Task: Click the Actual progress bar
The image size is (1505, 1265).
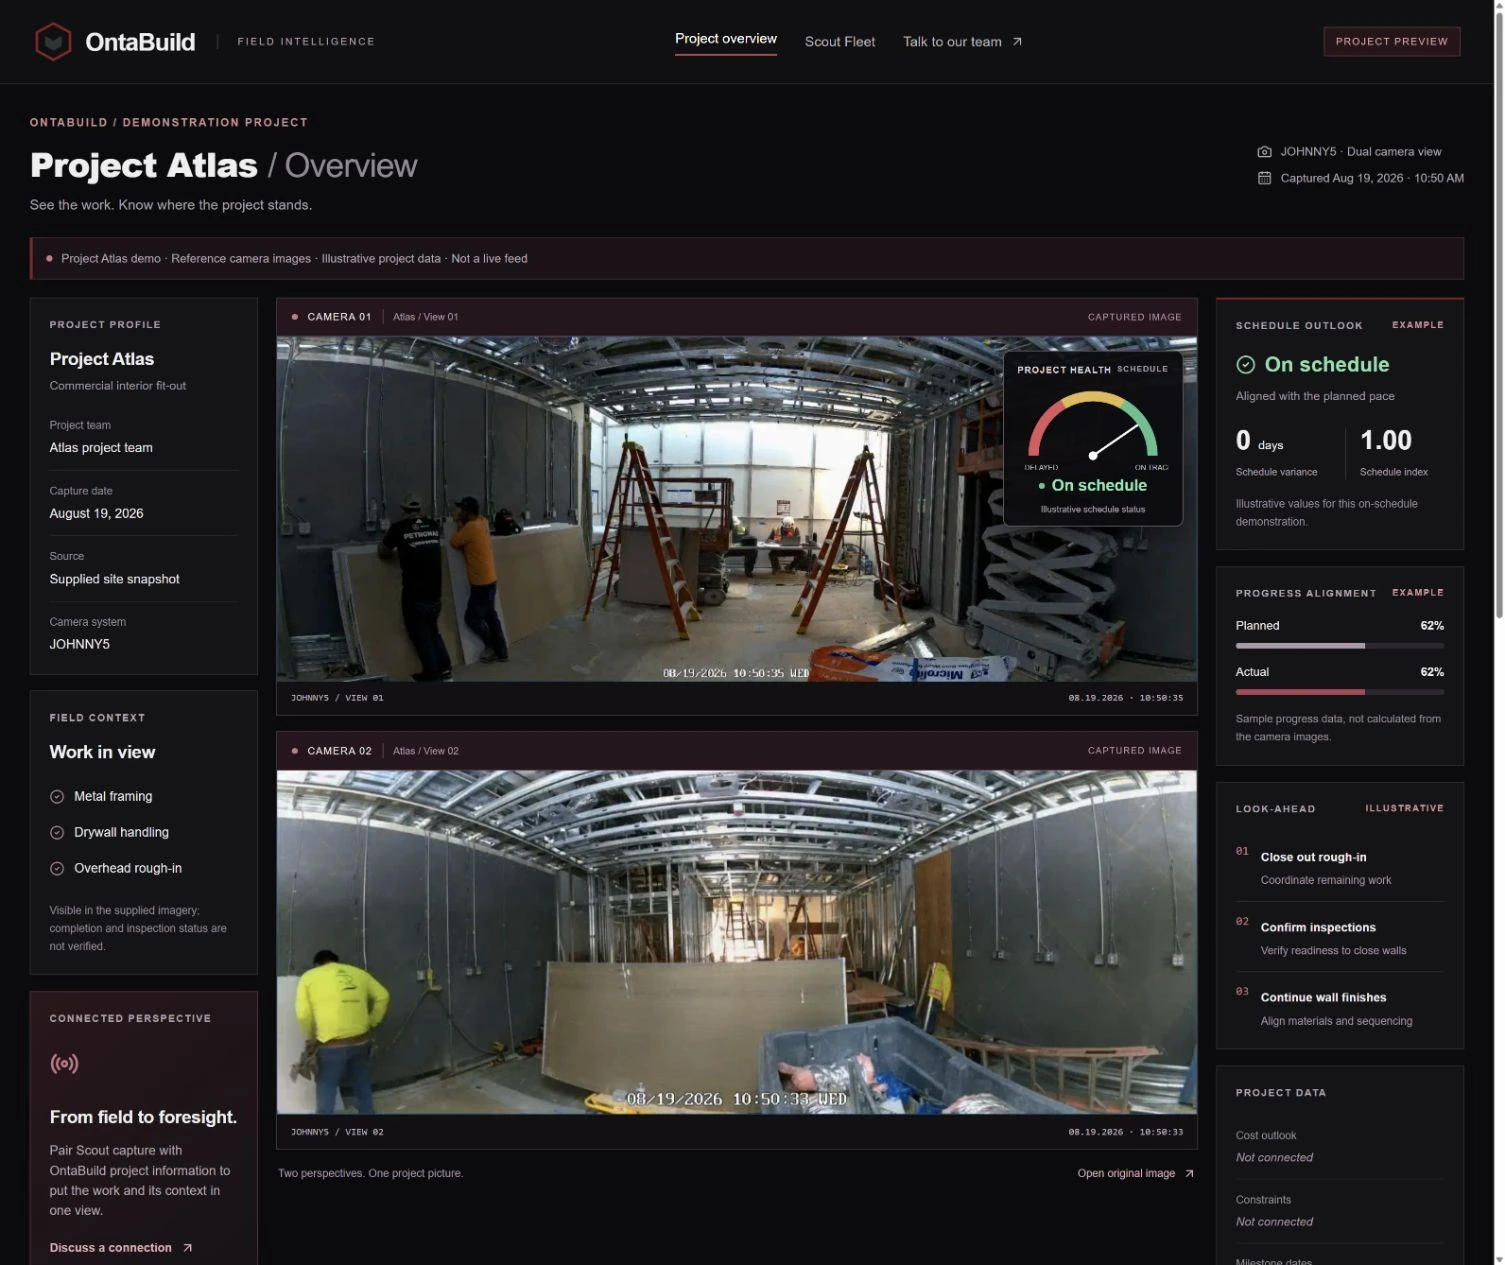Action: click(1339, 692)
